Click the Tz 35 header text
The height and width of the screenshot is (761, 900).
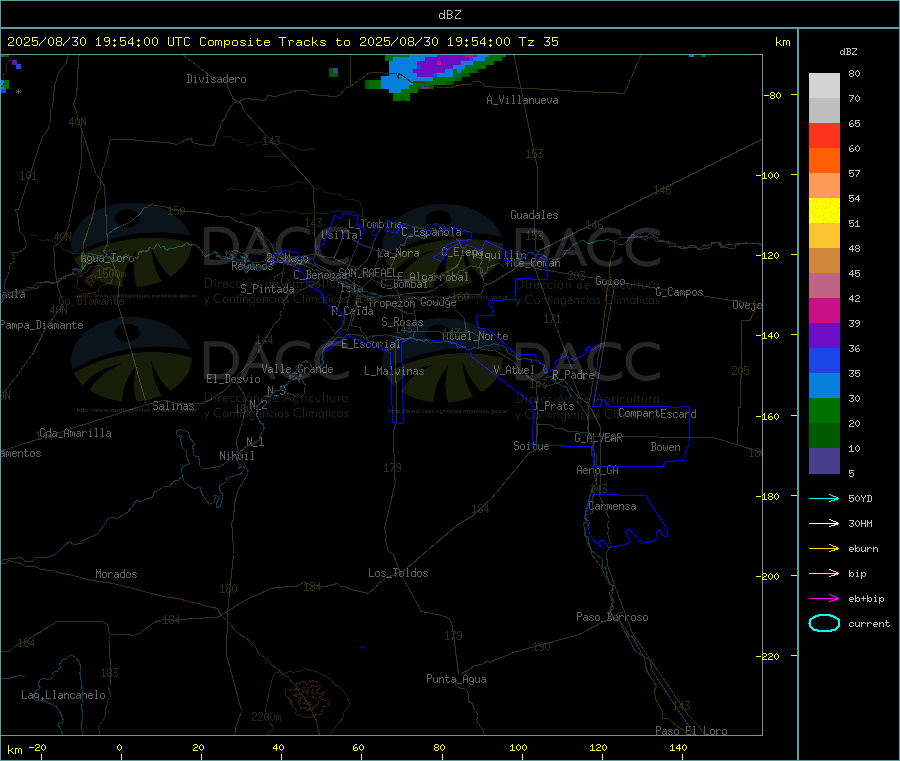(539, 42)
